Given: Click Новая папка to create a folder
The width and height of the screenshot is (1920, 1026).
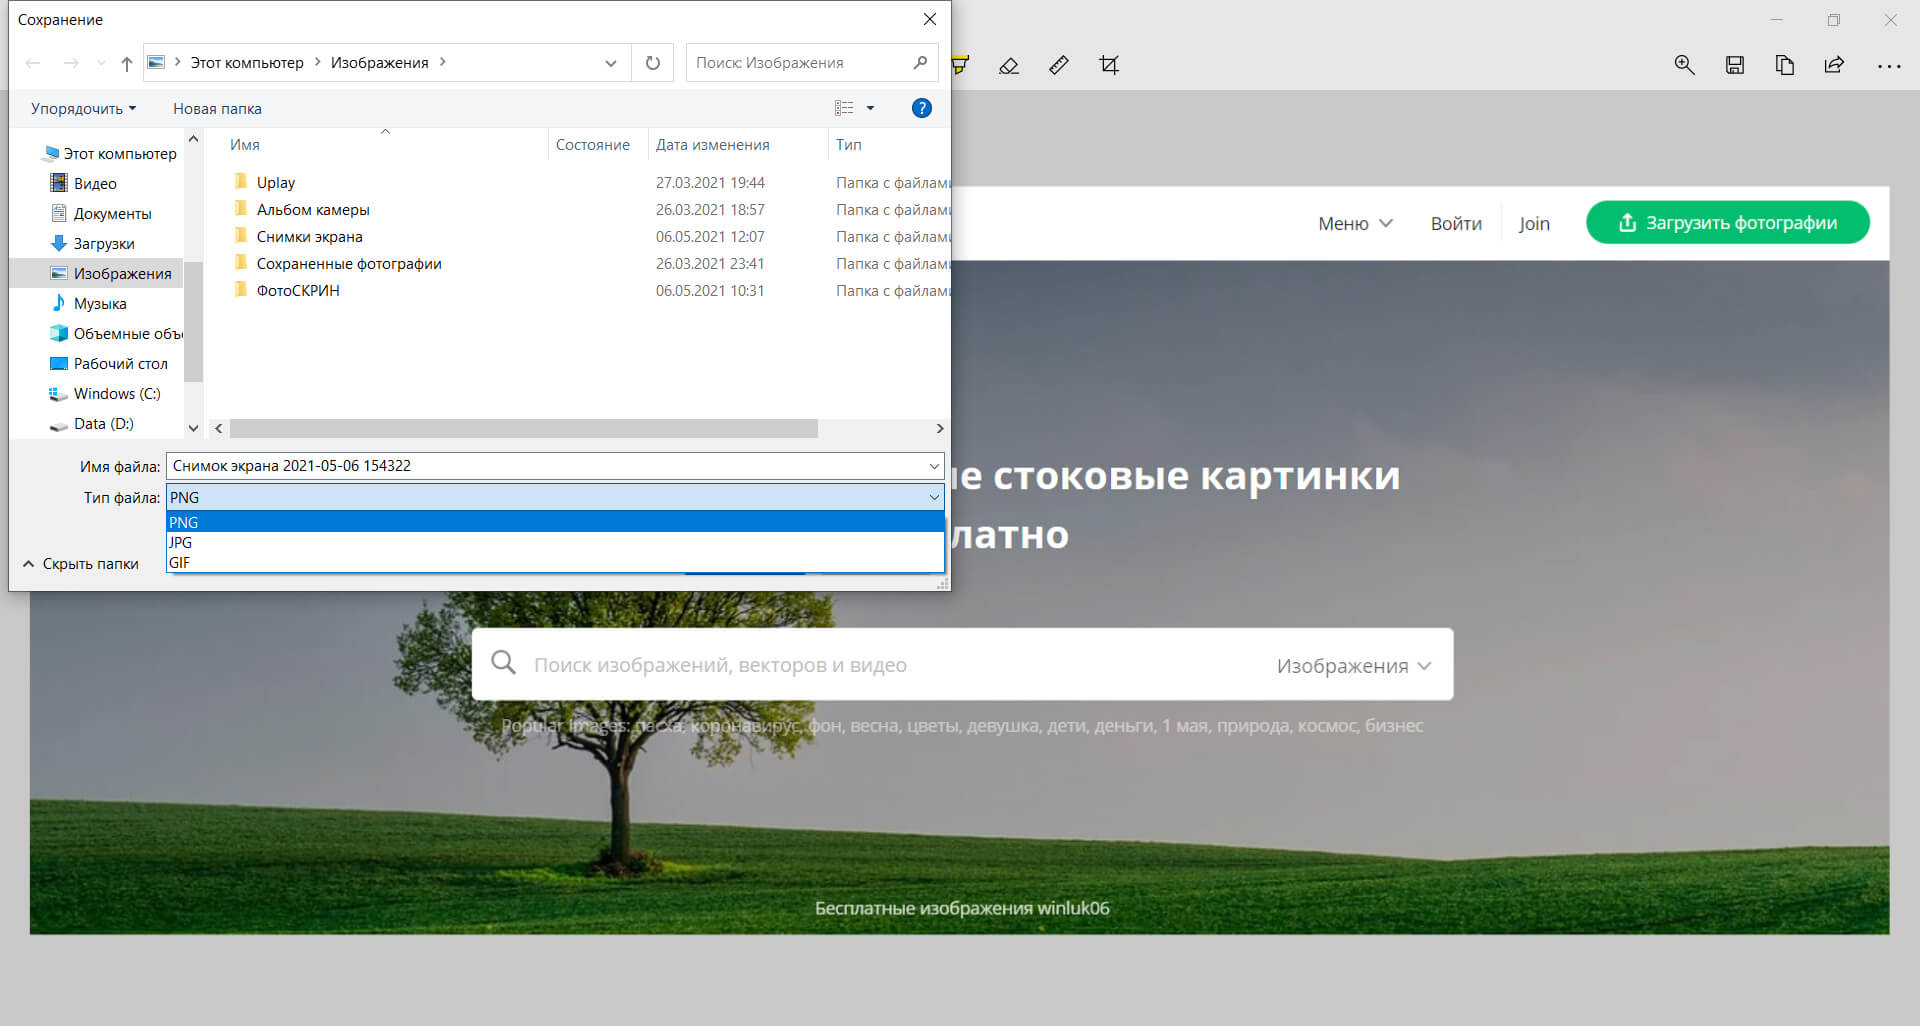Looking at the screenshot, I should point(216,108).
